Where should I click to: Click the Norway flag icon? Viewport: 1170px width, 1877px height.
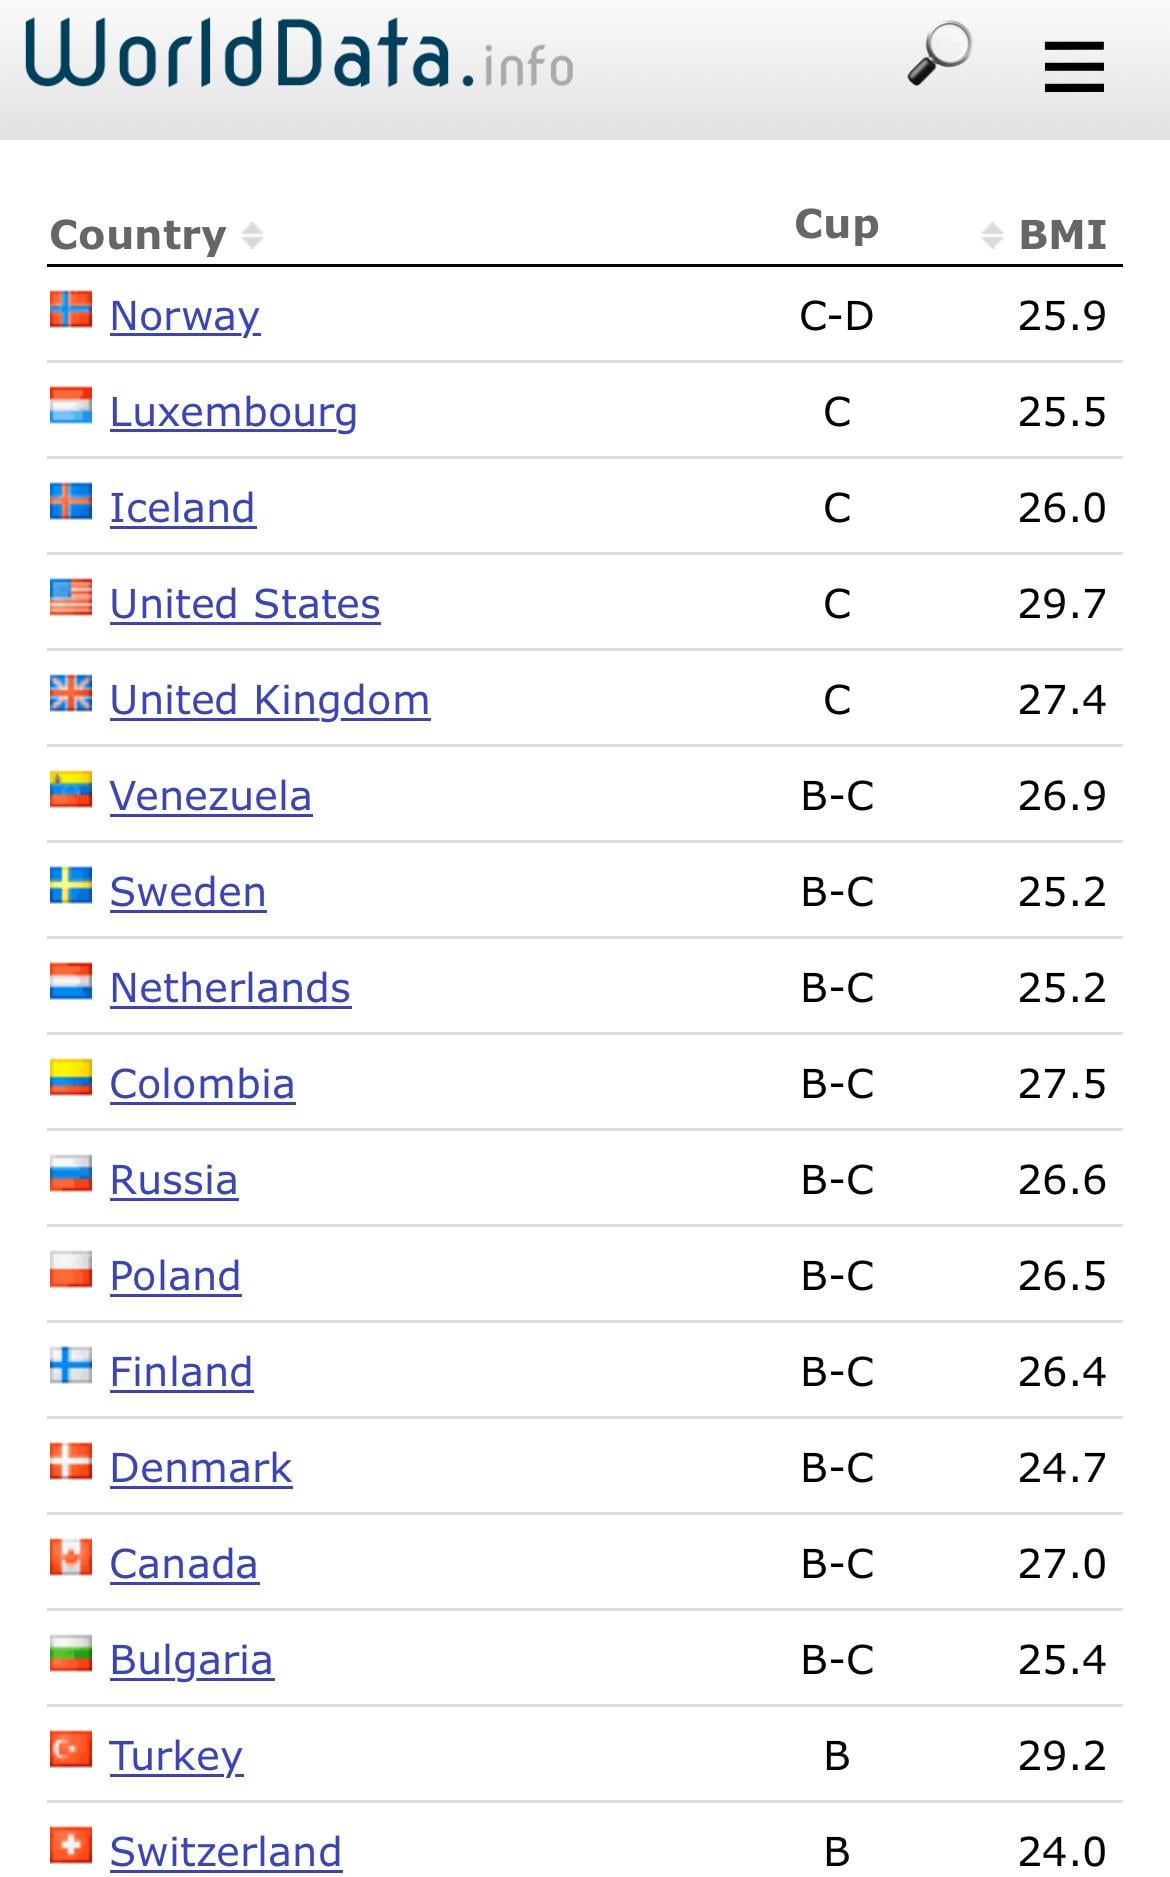point(71,310)
